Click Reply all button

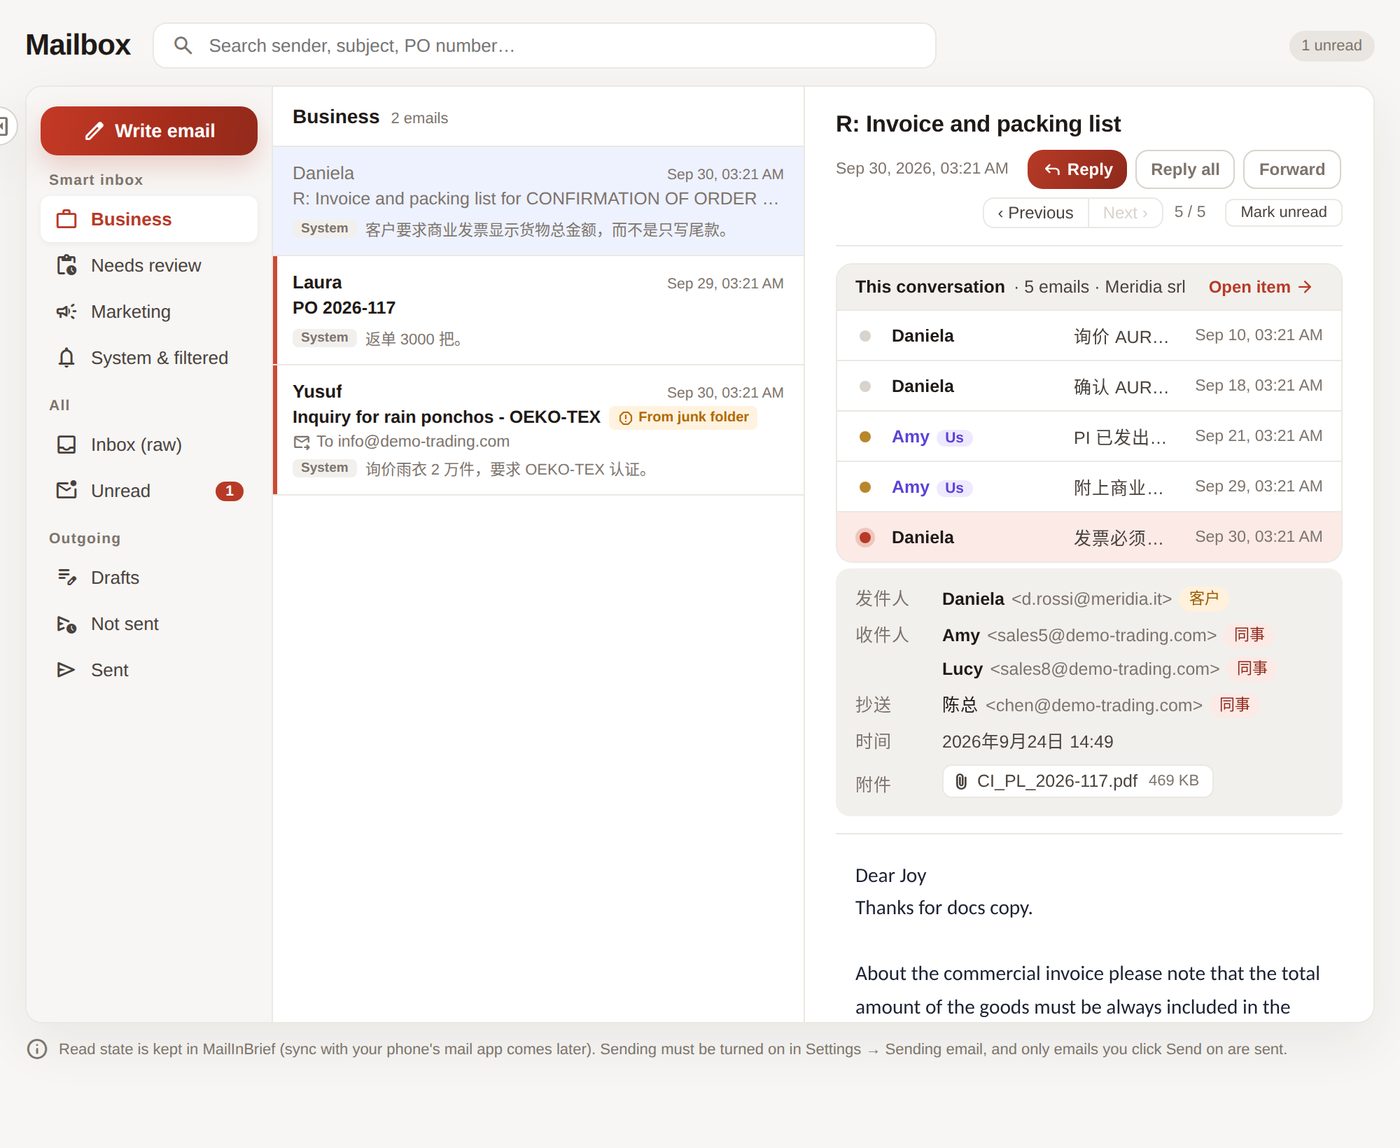click(x=1185, y=170)
